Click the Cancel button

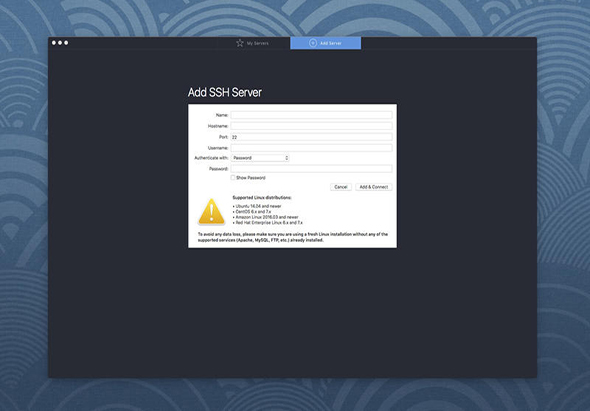(341, 187)
